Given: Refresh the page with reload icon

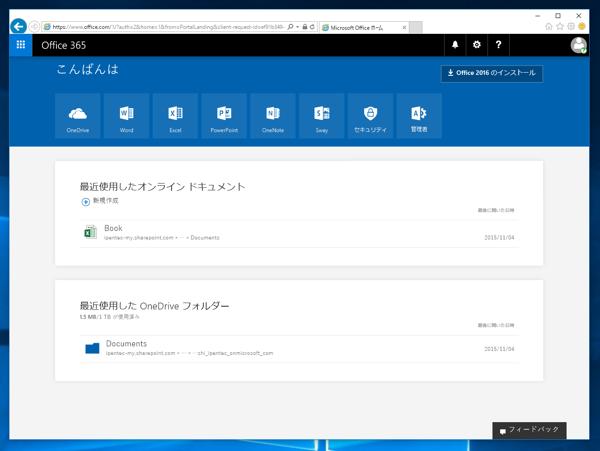Looking at the screenshot, I should point(312,27).
